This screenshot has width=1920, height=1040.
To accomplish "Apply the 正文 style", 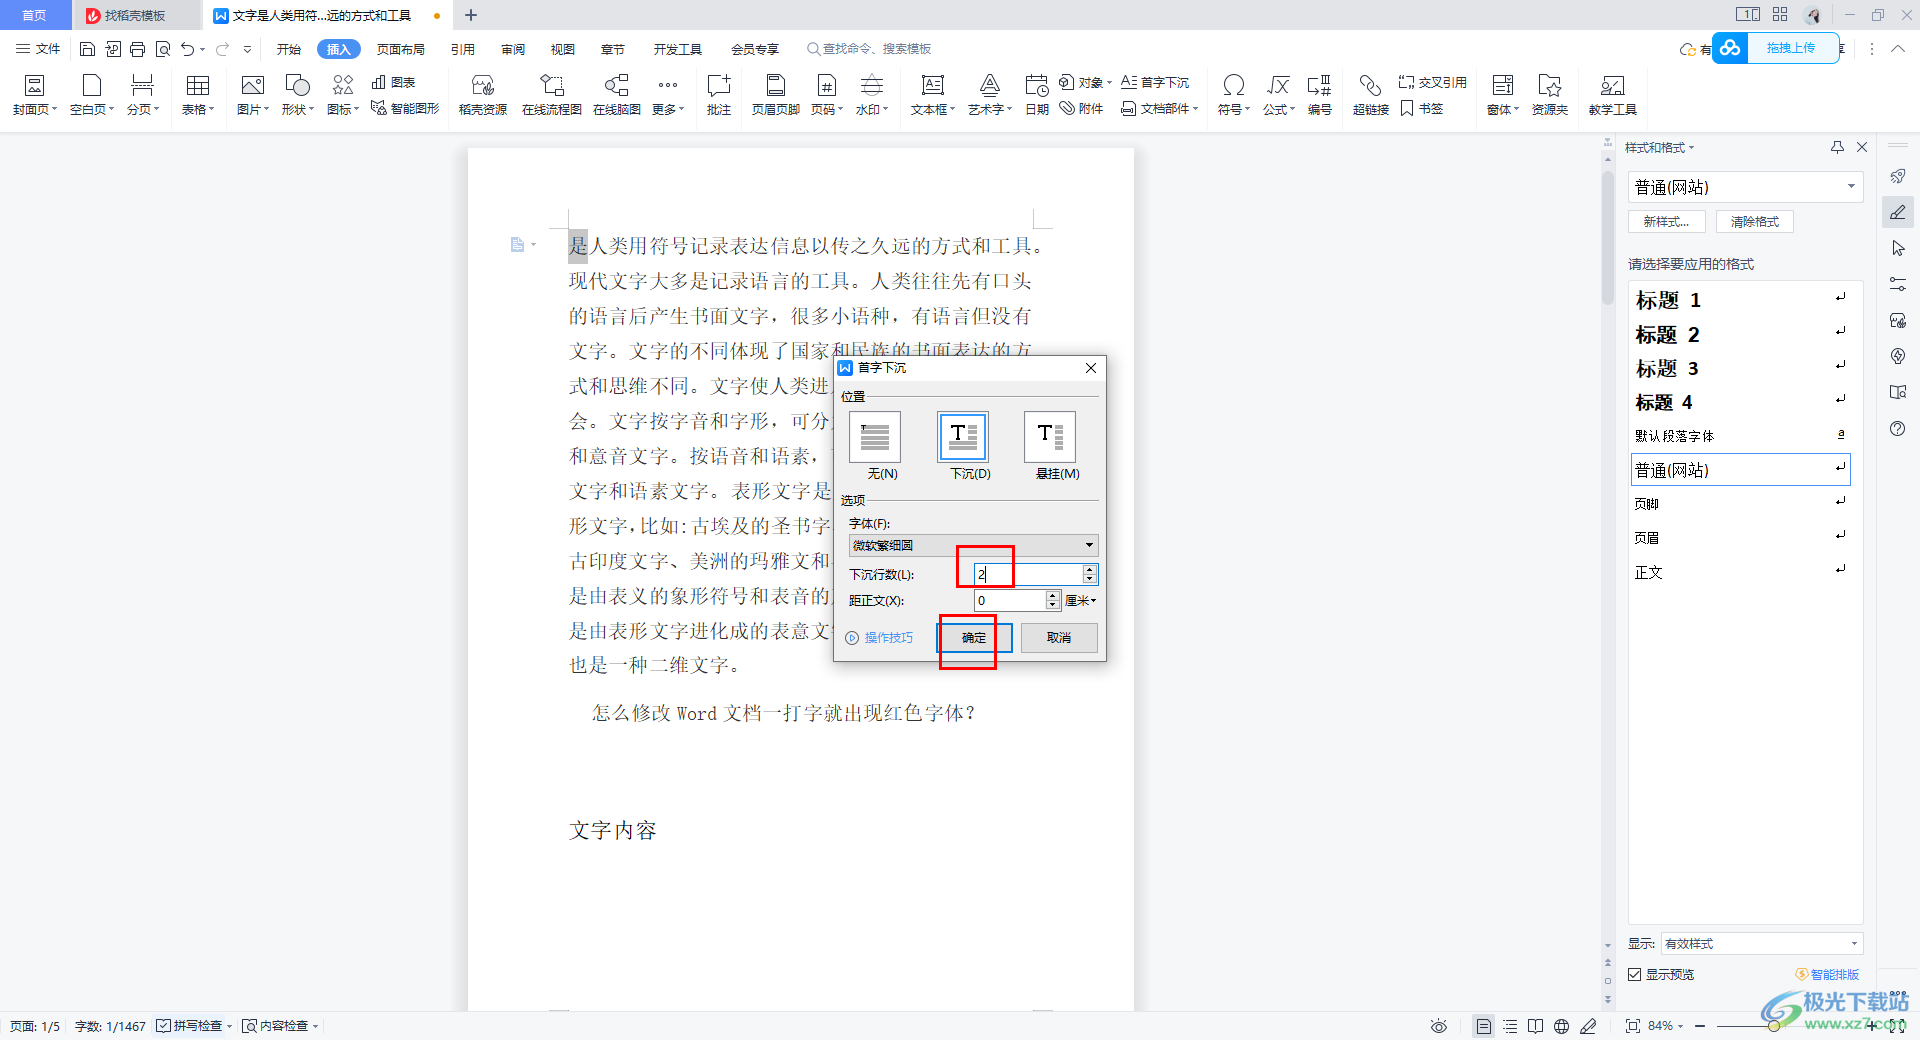I will (x=1740, y=572).
